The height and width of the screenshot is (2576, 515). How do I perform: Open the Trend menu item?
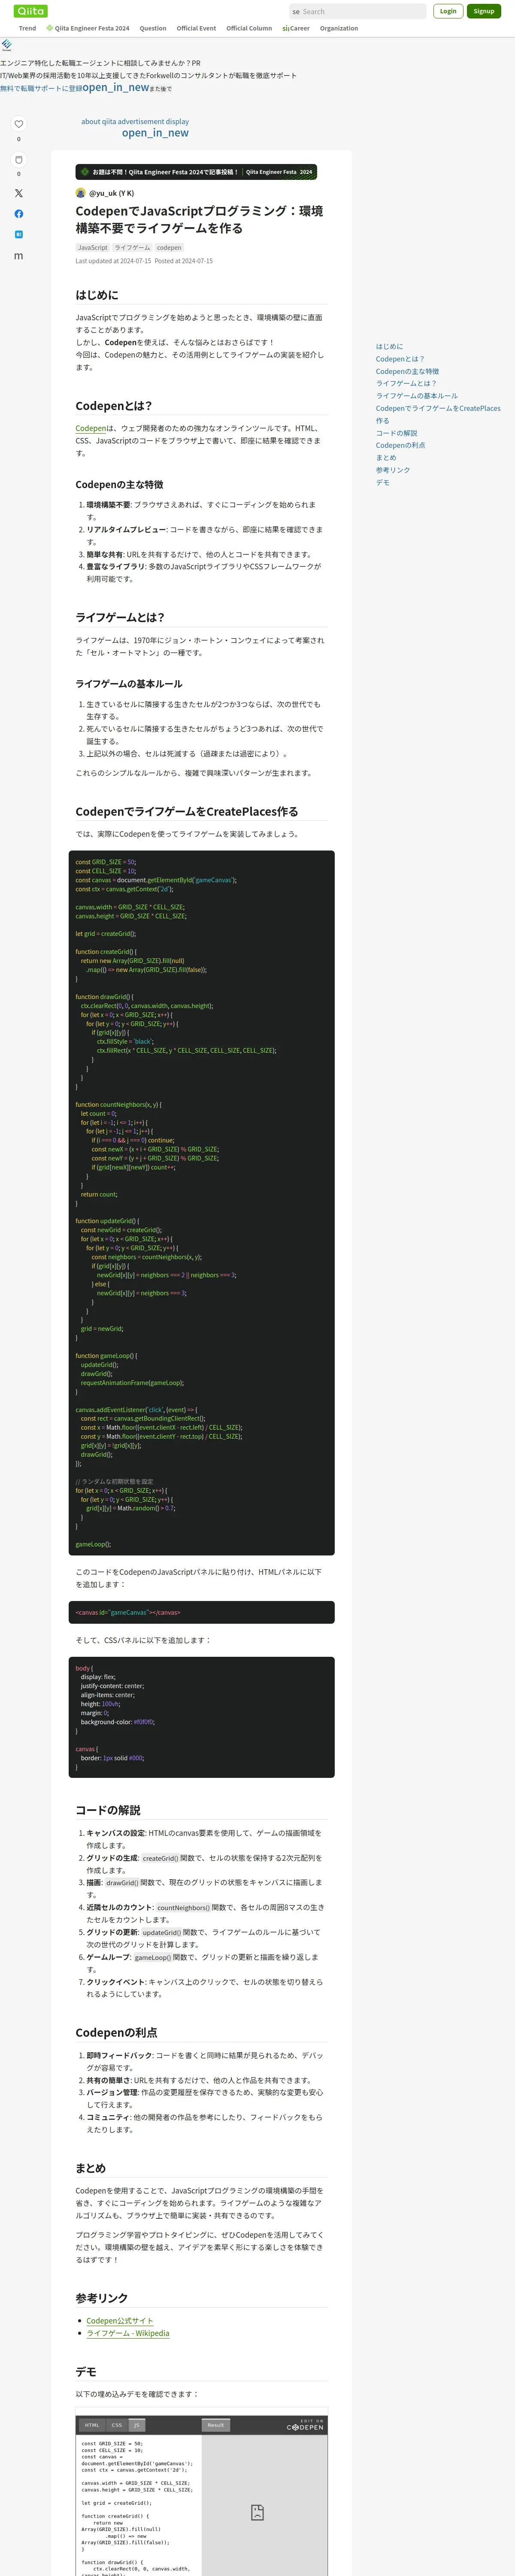(x=28, y=28)
